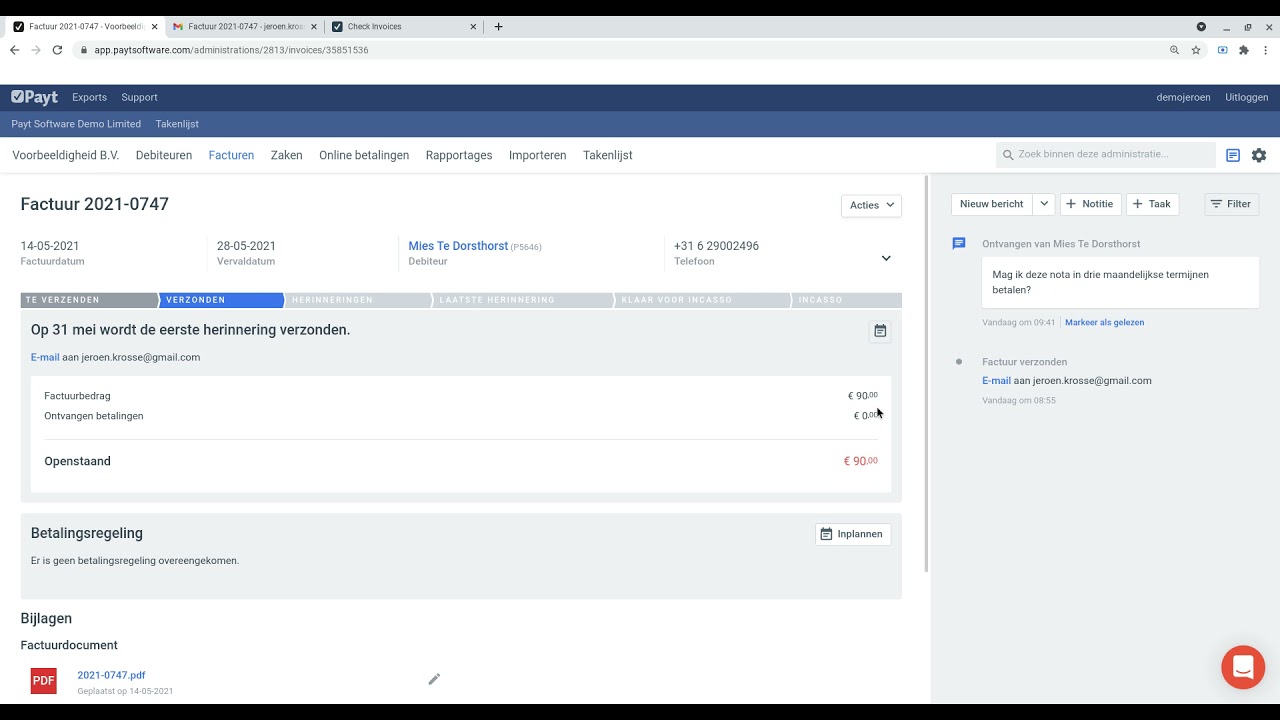Open debtor Mies Te Dorsthorst
Image resolution: width=1280 pixels, height=720 pixels.
(458, 246)
